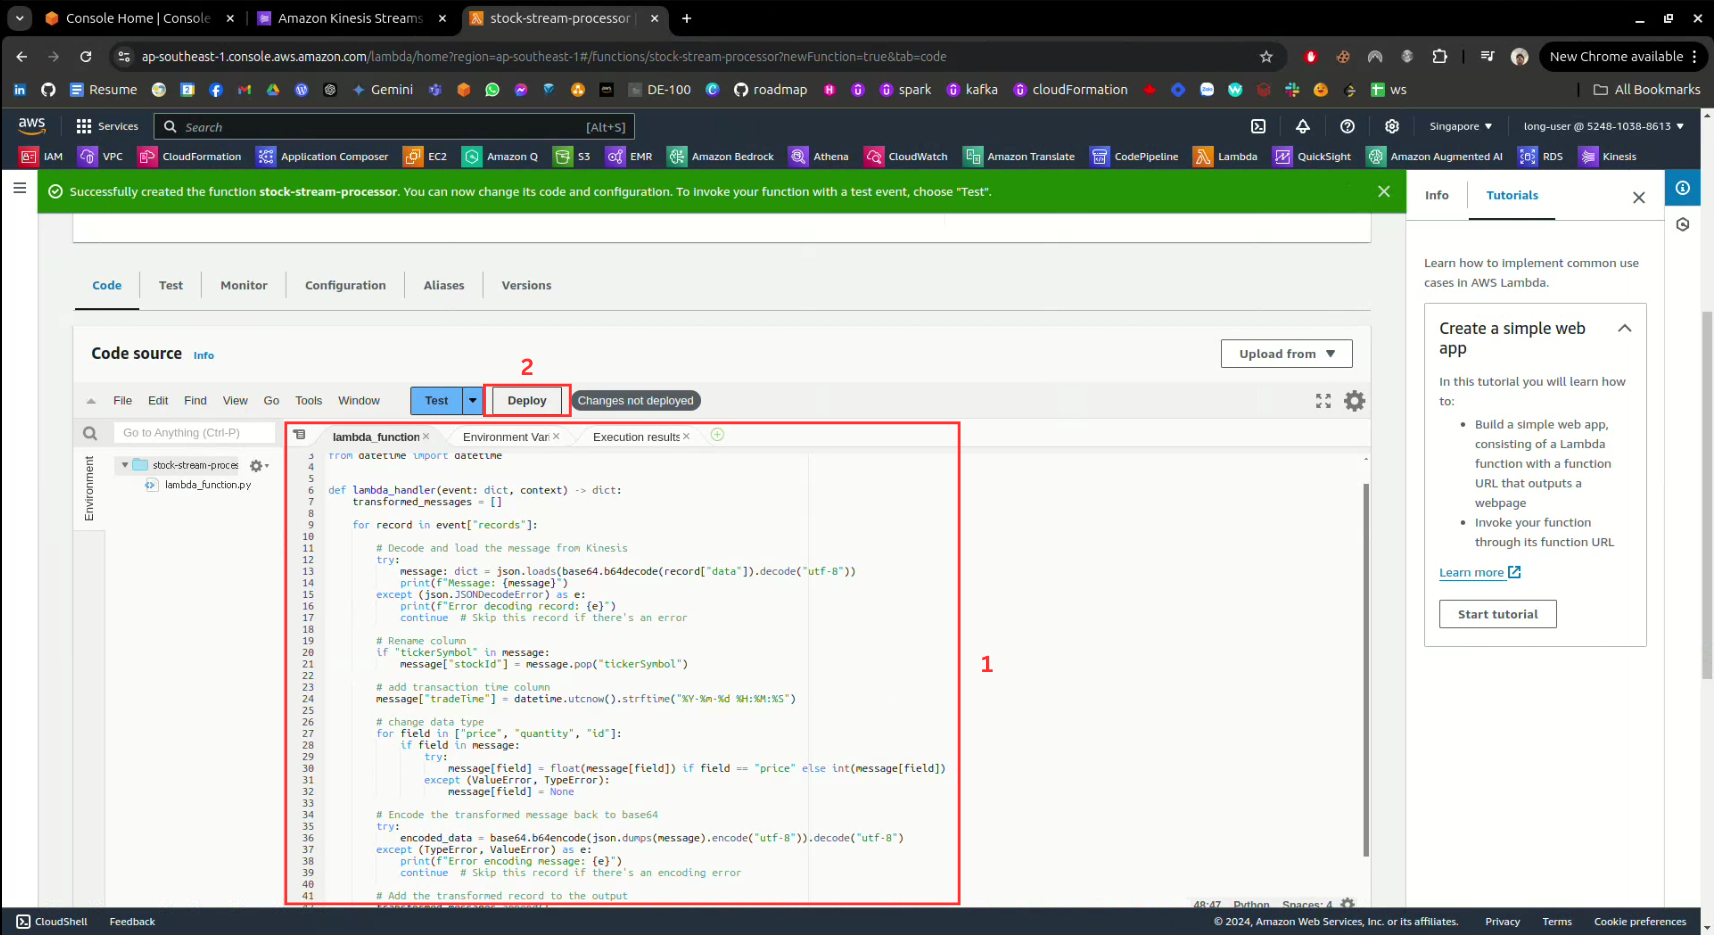
Task: Open the AWS console settings gear
Action: point(1391,126)
